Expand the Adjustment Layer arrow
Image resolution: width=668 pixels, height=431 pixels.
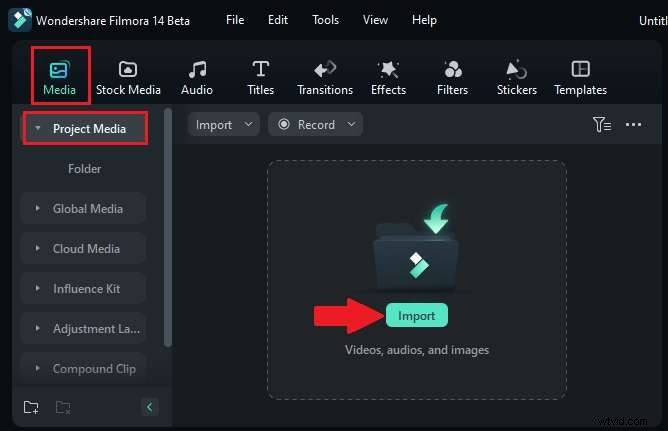pyautogui.click(x=37, y=328)
